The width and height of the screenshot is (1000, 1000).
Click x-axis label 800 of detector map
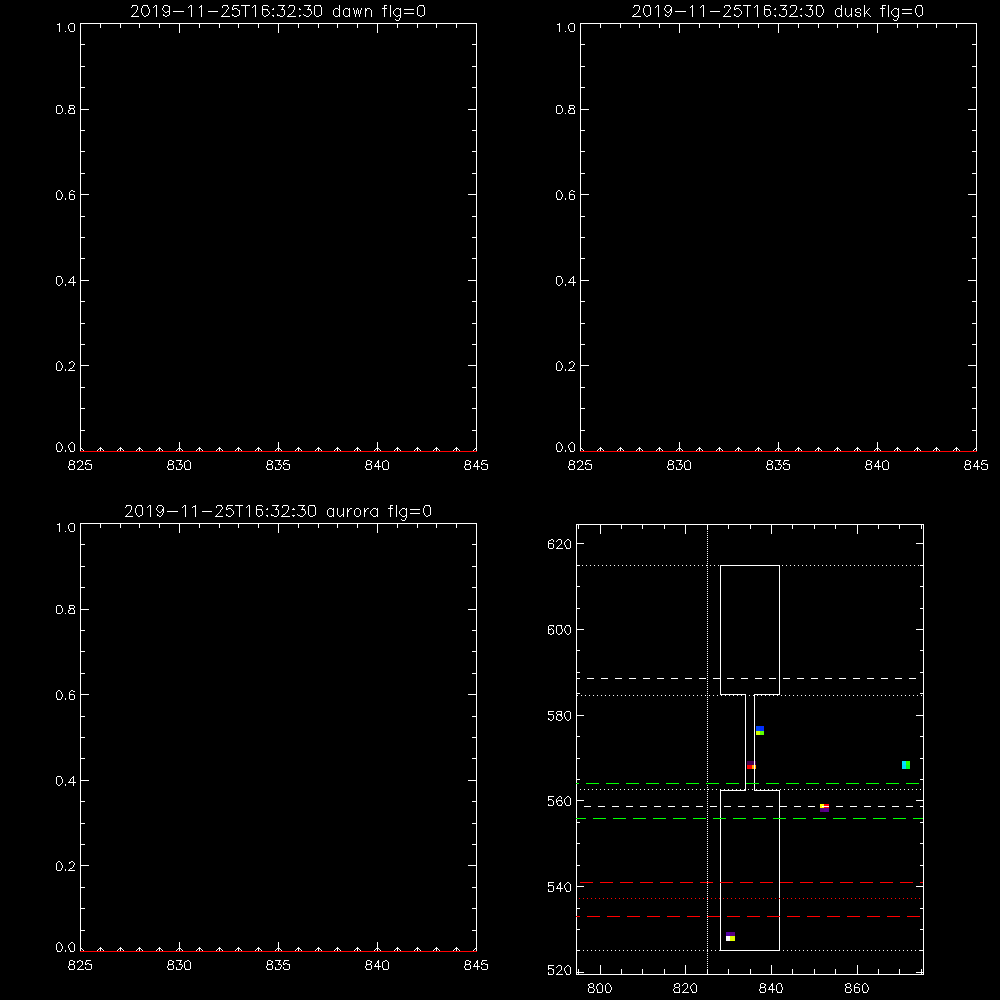(599, 989)
